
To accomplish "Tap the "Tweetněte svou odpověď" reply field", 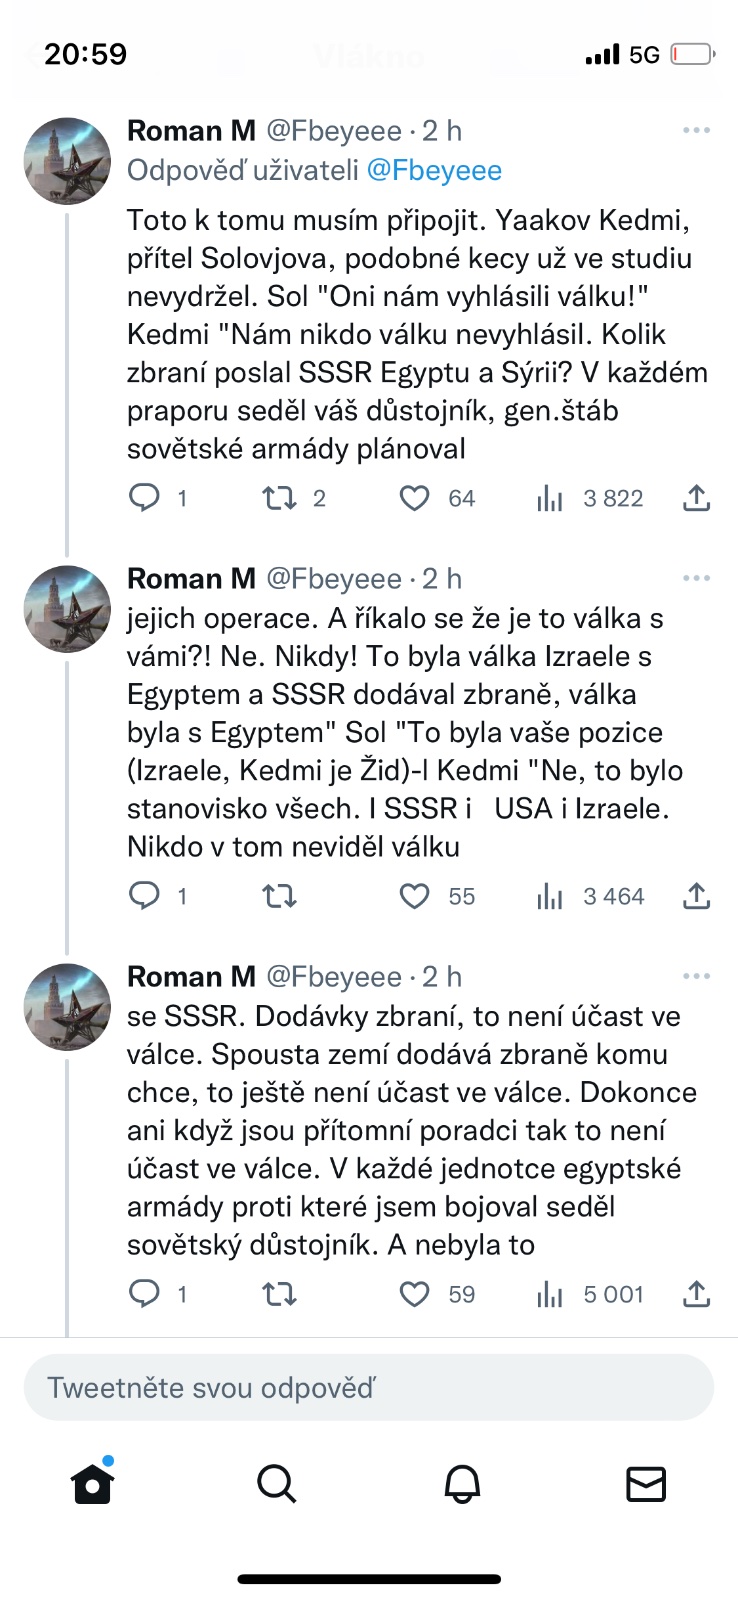I will 368,1388.
